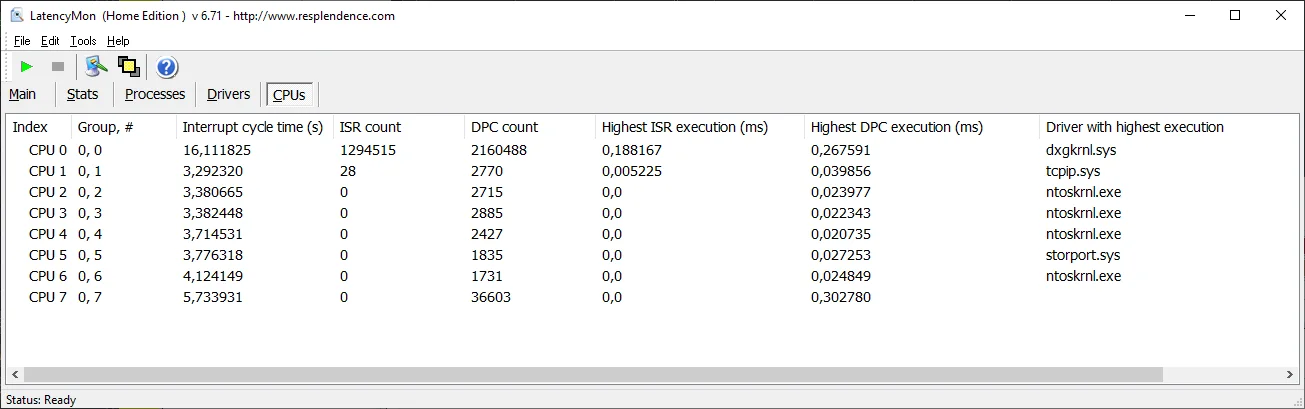Click the highest DPC value 0,302780
Image resolution: width=1305 pixels, height=409 pixels.
tap(840, 297)
